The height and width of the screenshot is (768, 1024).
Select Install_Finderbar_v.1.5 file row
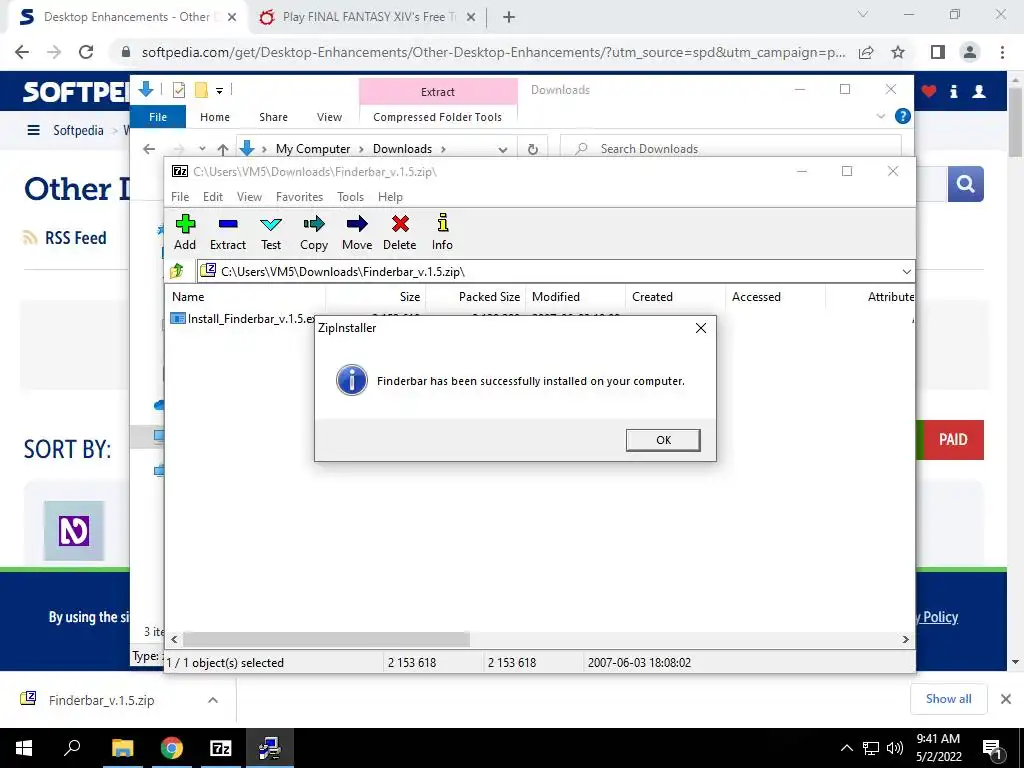pos(243,319)
